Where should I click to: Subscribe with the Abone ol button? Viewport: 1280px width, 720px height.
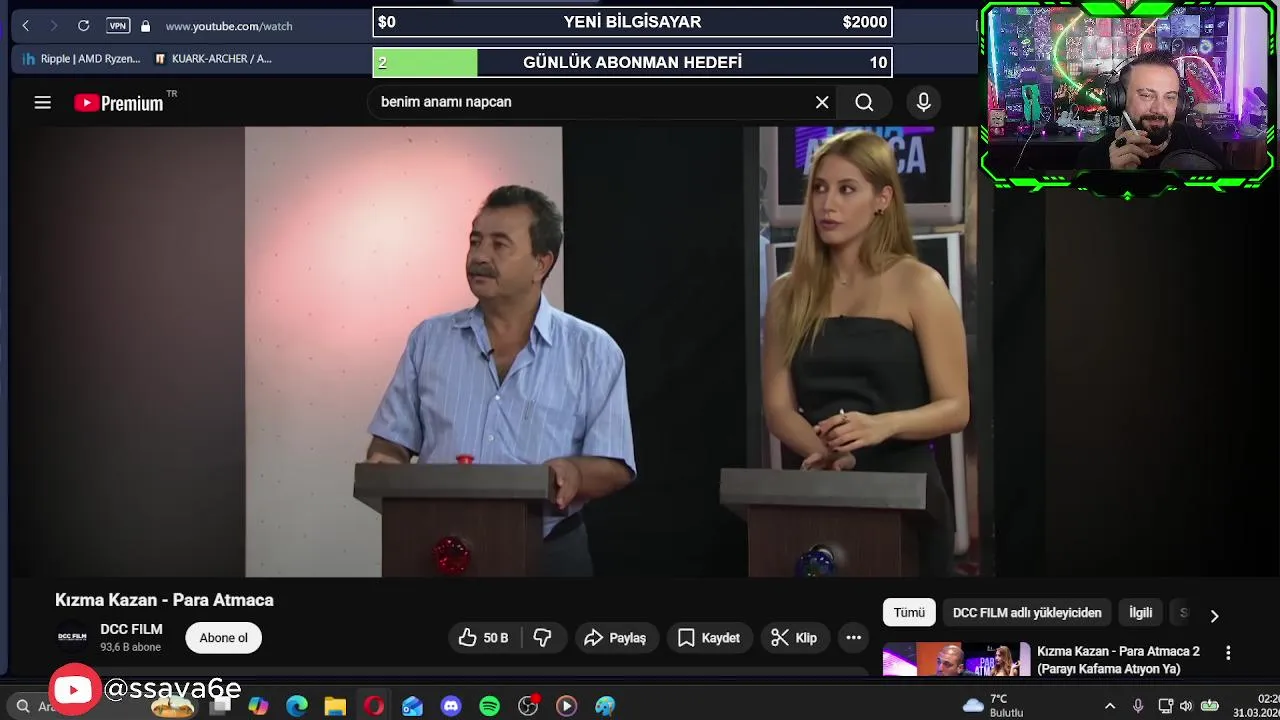[x=223, y=638]
